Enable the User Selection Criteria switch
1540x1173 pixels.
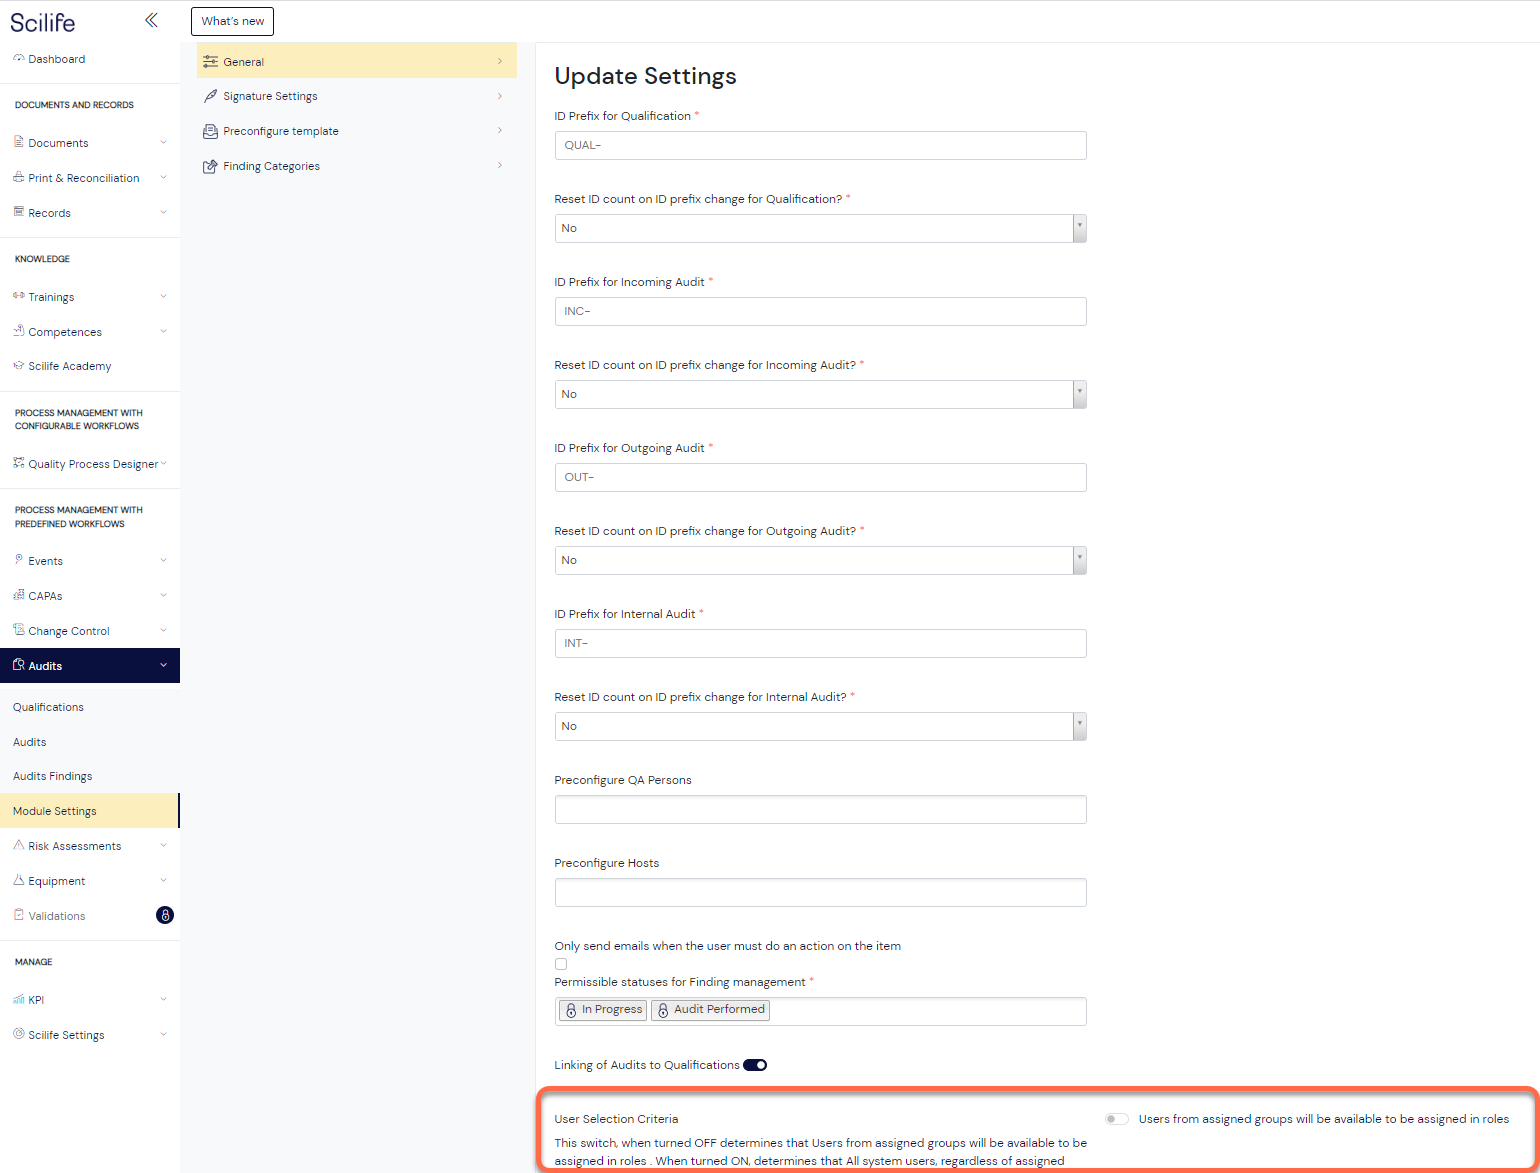click(1116, 1118)
